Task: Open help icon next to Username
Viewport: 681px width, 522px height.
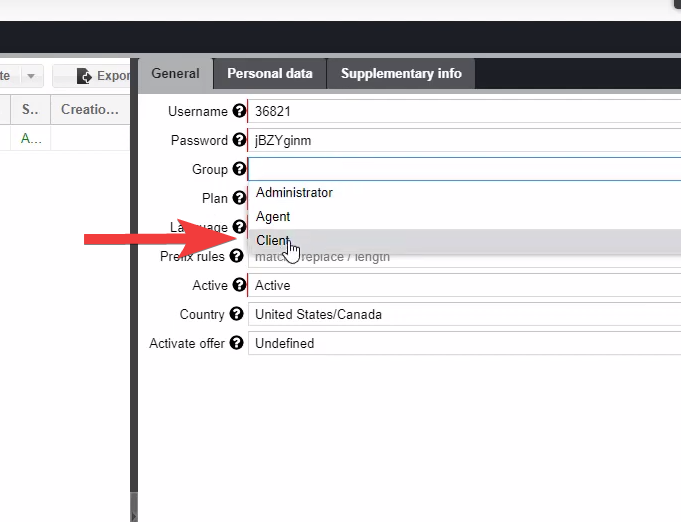Action: click(239, 111)
